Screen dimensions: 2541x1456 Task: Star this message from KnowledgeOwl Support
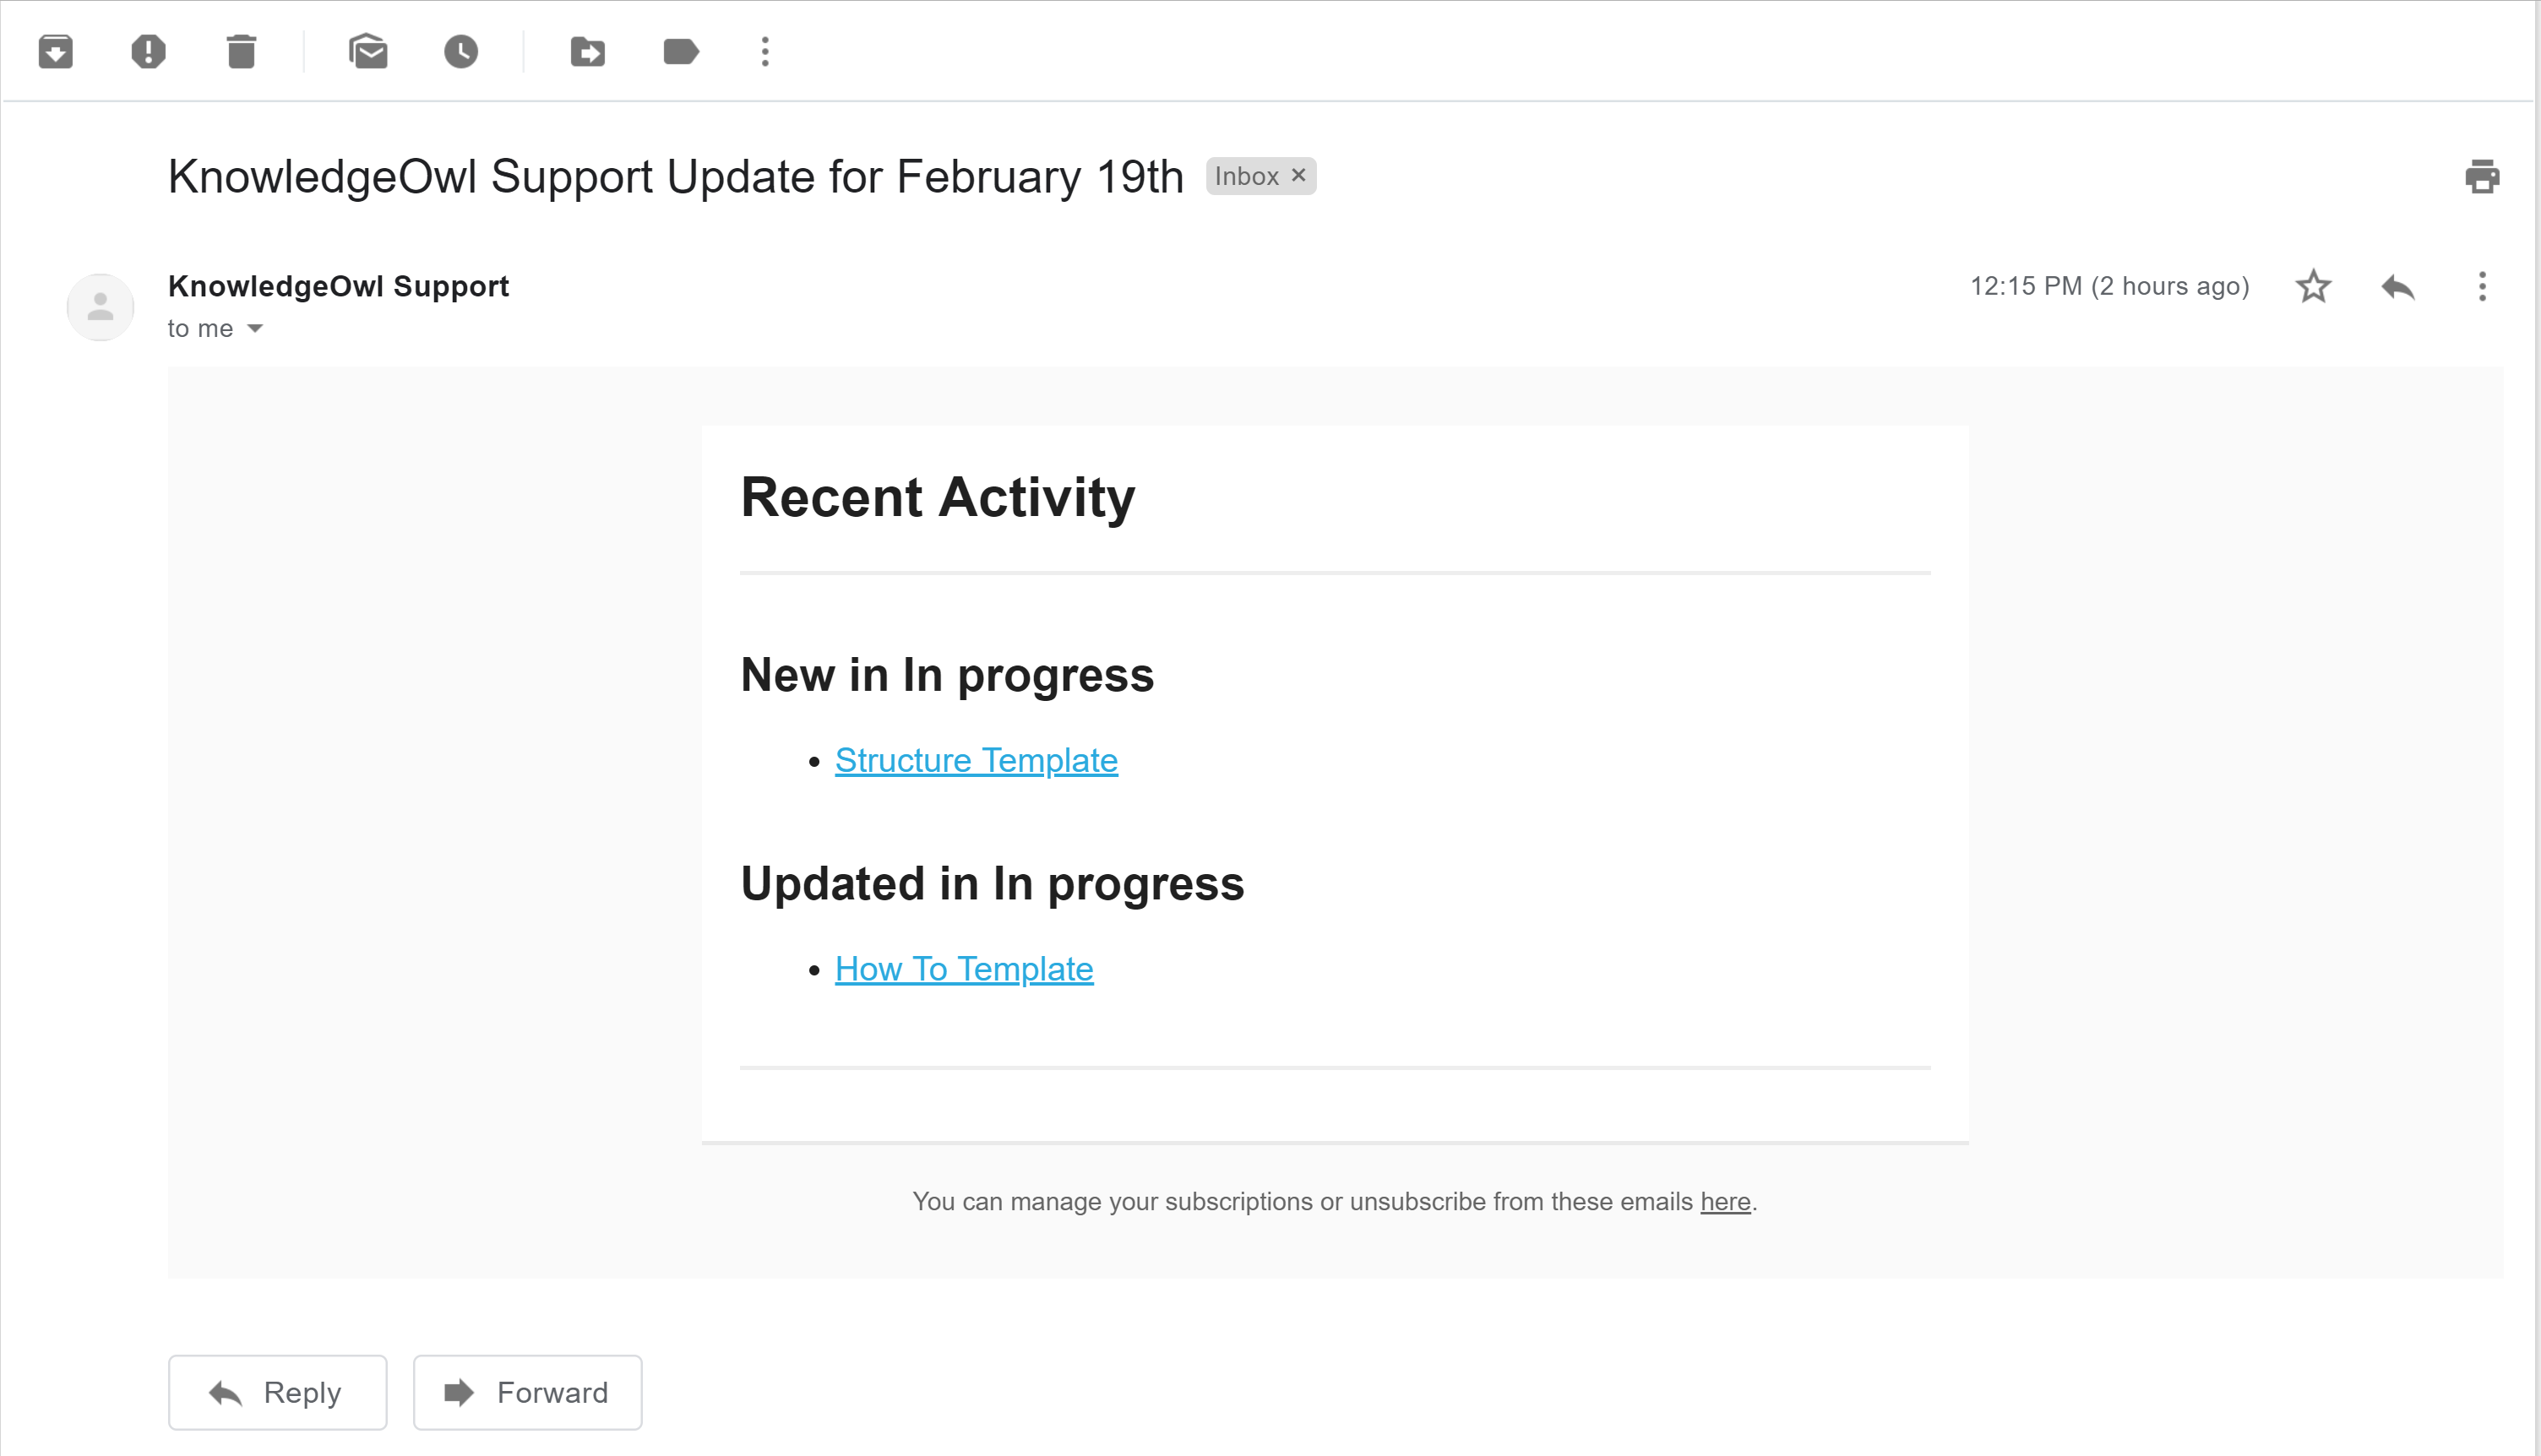(x=2313, y=287)
